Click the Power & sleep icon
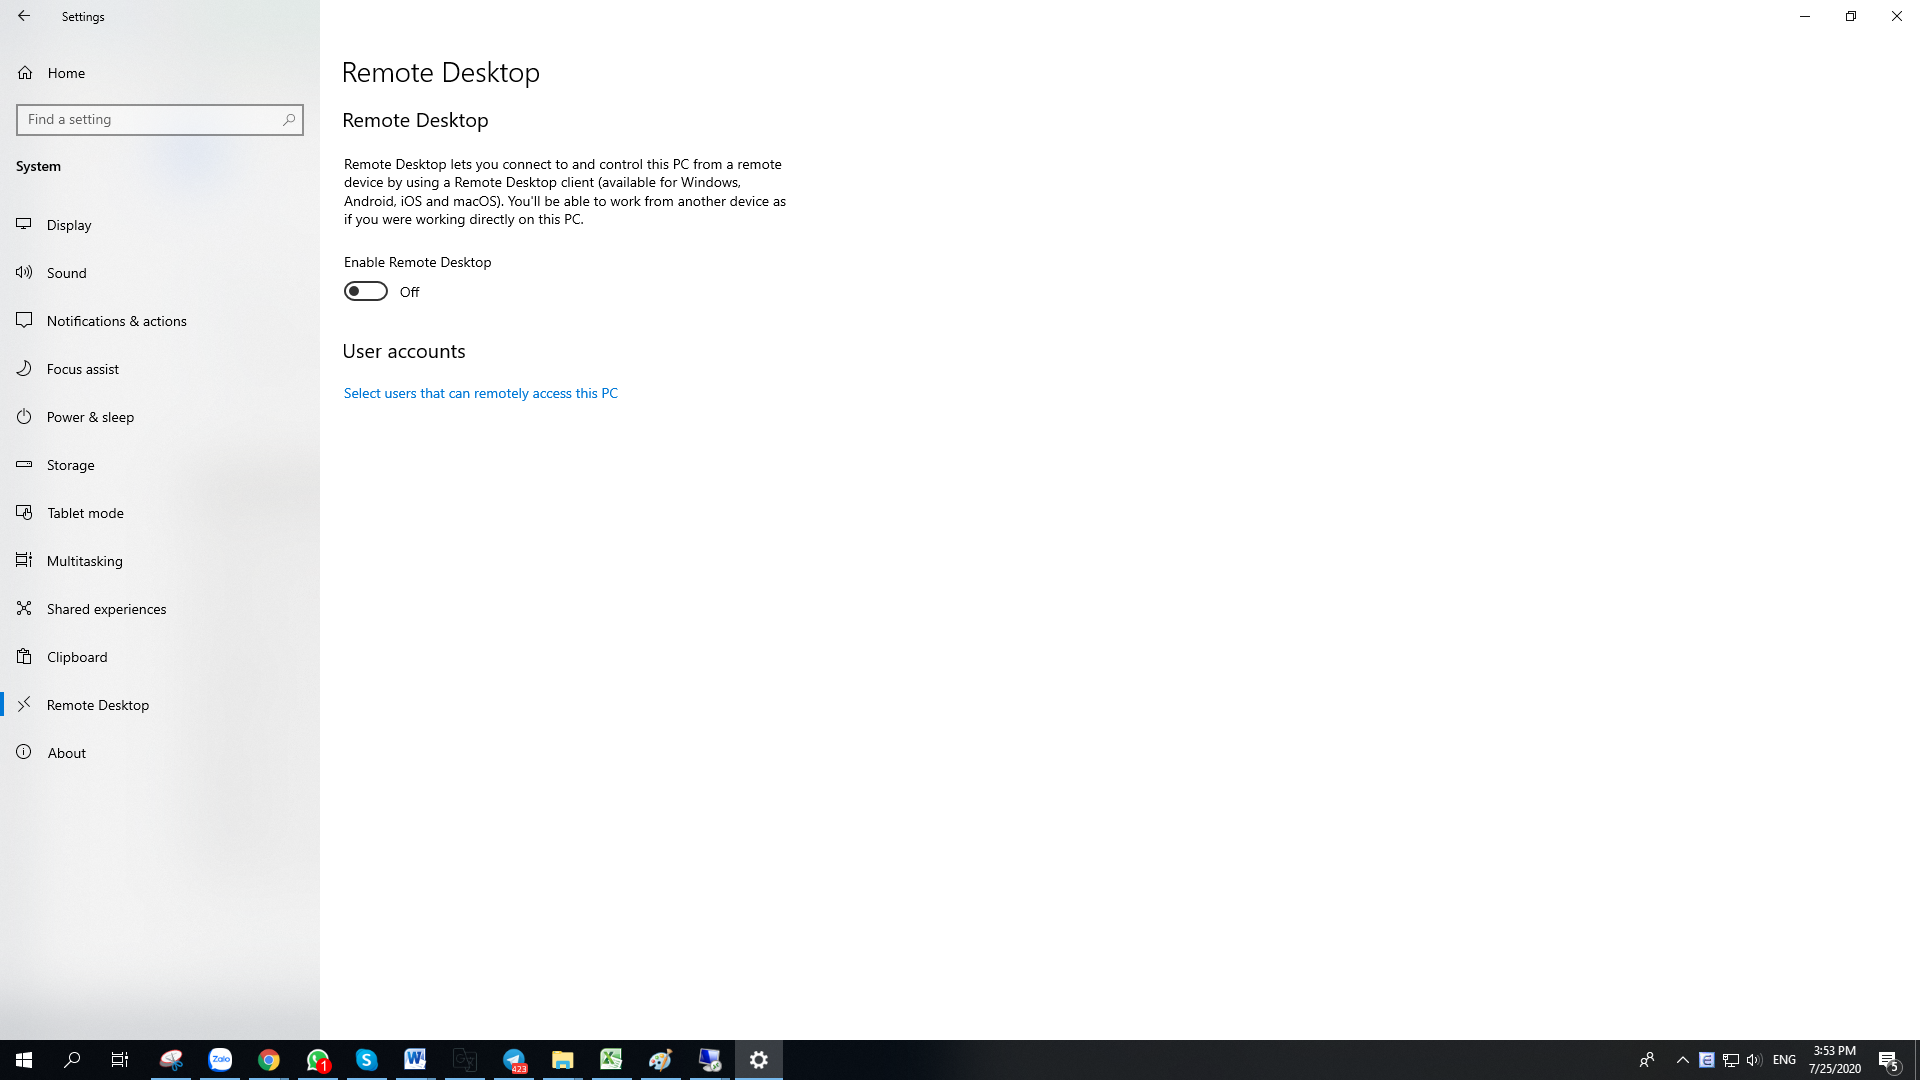 pyautogui.click(x=24, y=416)
